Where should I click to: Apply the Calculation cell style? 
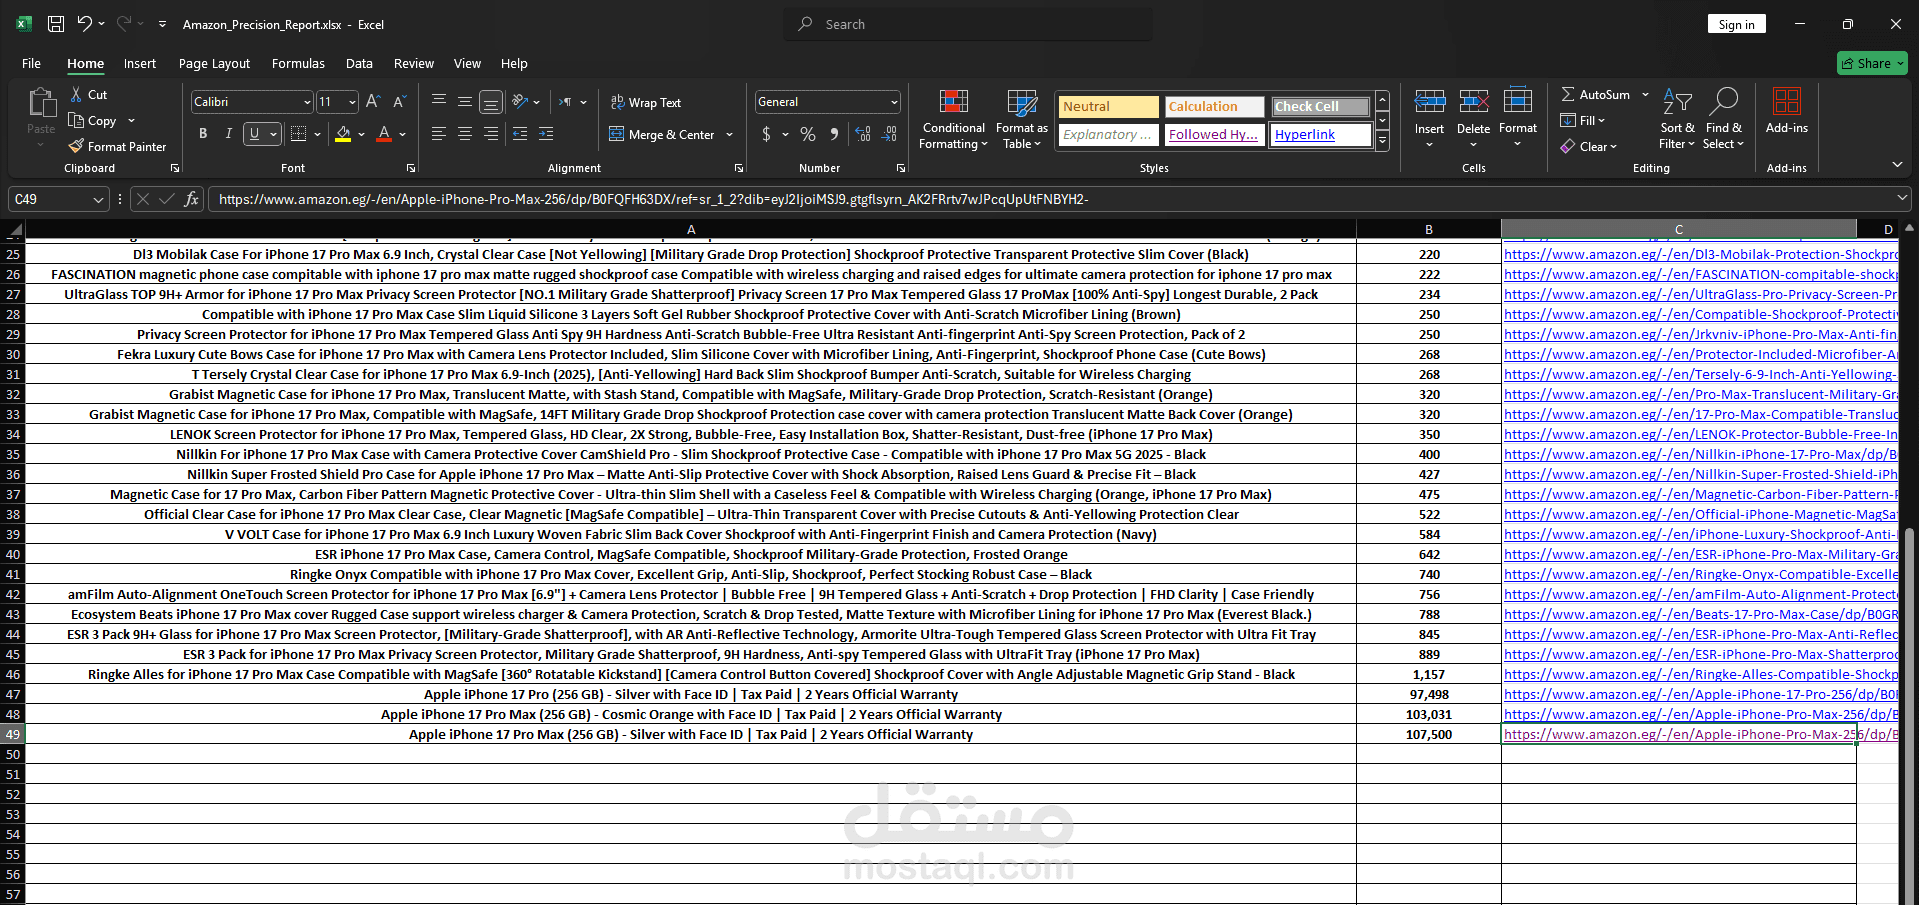point(1214,106)
